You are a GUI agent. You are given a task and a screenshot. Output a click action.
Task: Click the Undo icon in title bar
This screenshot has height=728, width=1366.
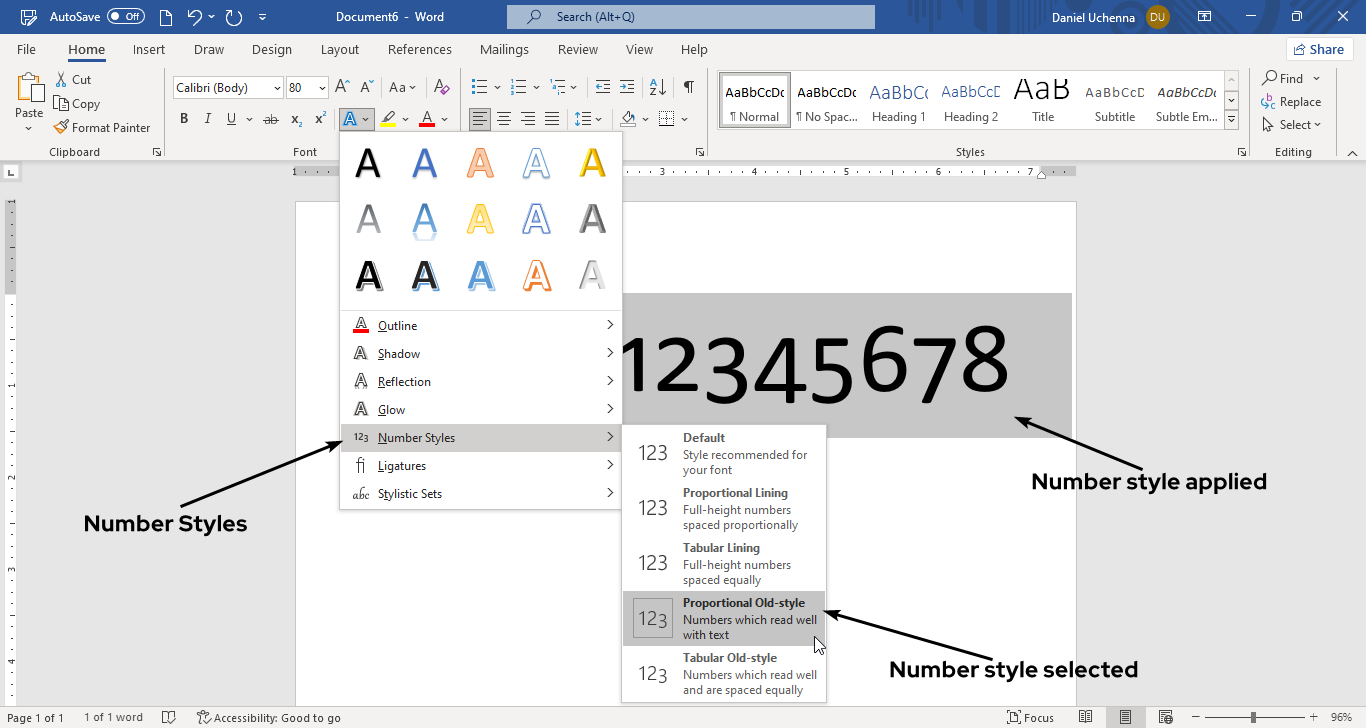pyautogui.click(x=195, y=17)
